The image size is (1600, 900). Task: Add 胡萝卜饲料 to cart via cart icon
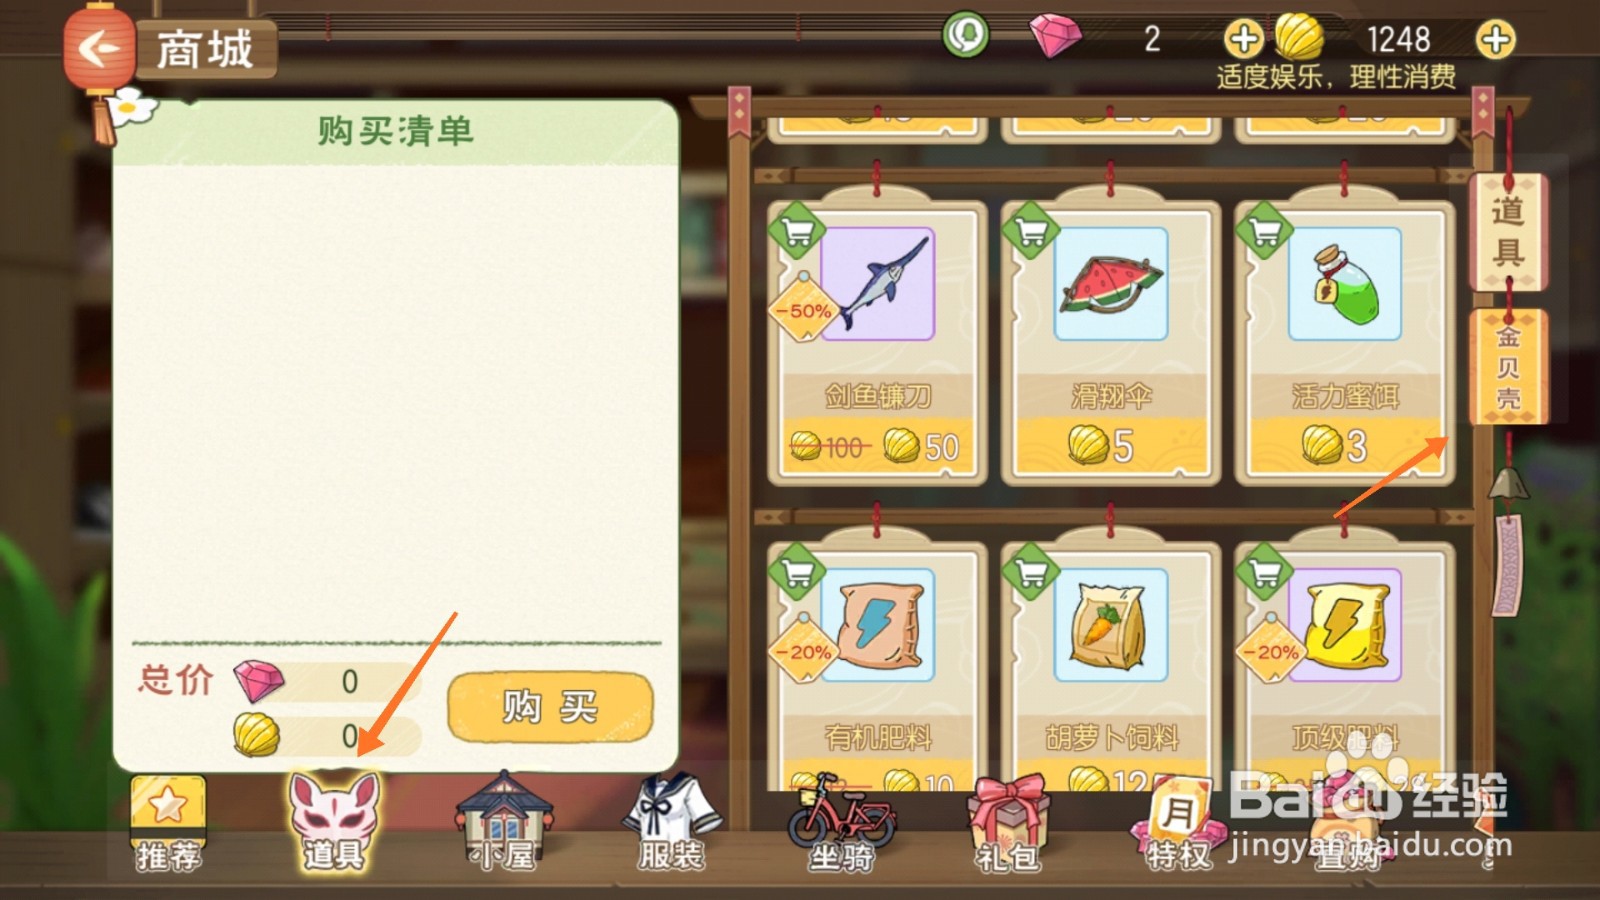pyautogui.click(x=1031, y=572)
